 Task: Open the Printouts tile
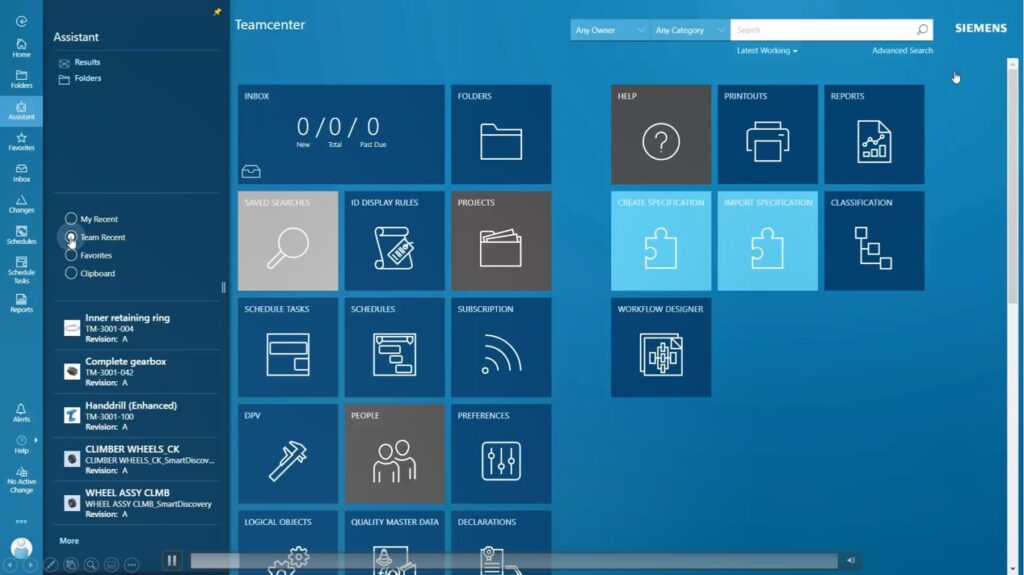pyautogui.click(x=767, y=134)
